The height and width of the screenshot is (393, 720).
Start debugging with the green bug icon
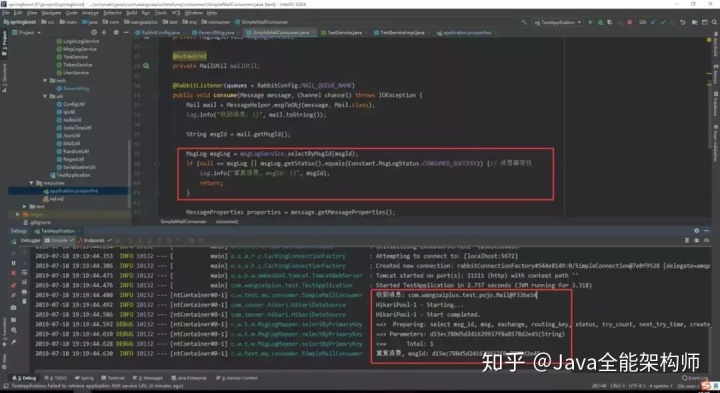coord(600,22)
